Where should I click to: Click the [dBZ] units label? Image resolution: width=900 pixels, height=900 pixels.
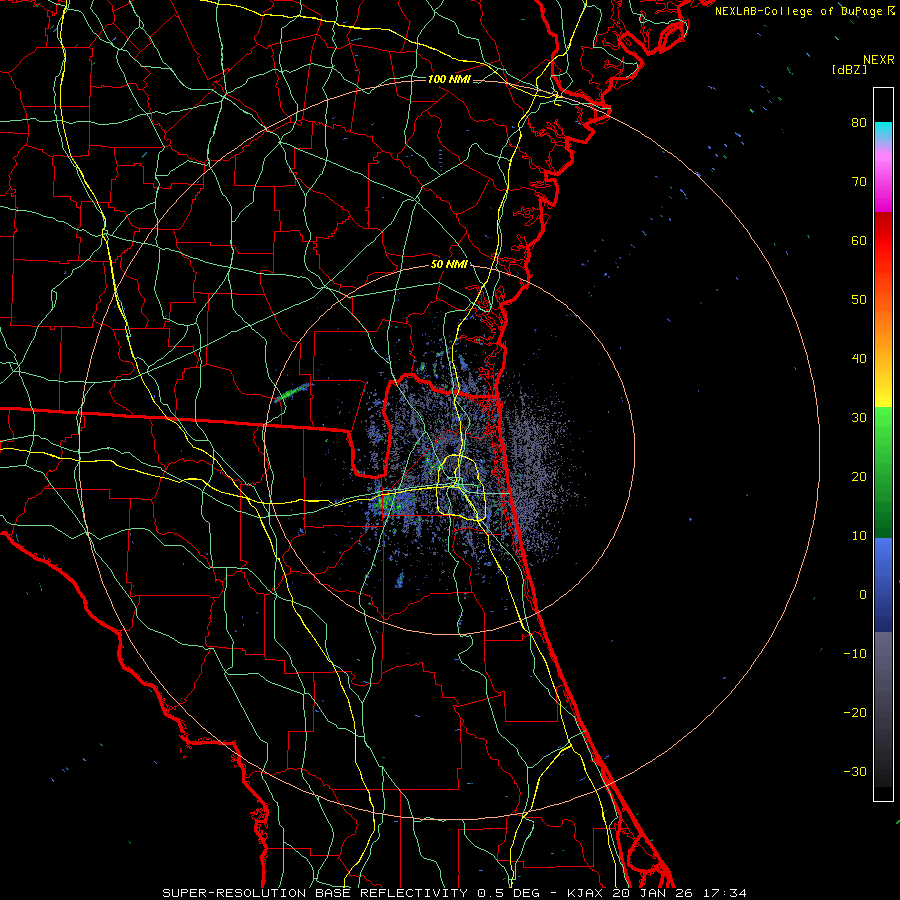point(849,69)
